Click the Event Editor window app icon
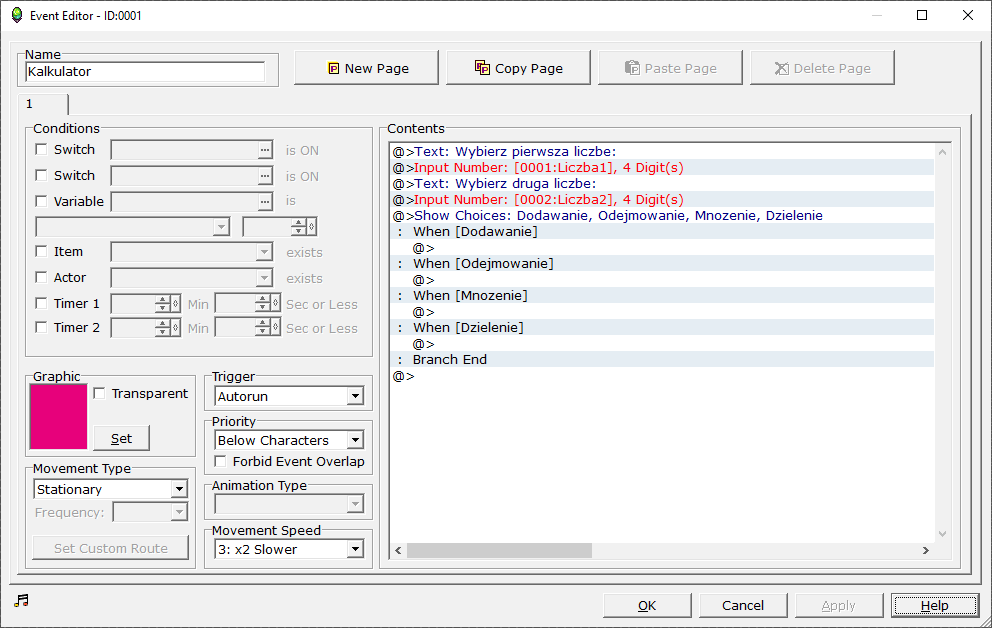The height and width of the screenshot is (628, 992). point(17,15)
